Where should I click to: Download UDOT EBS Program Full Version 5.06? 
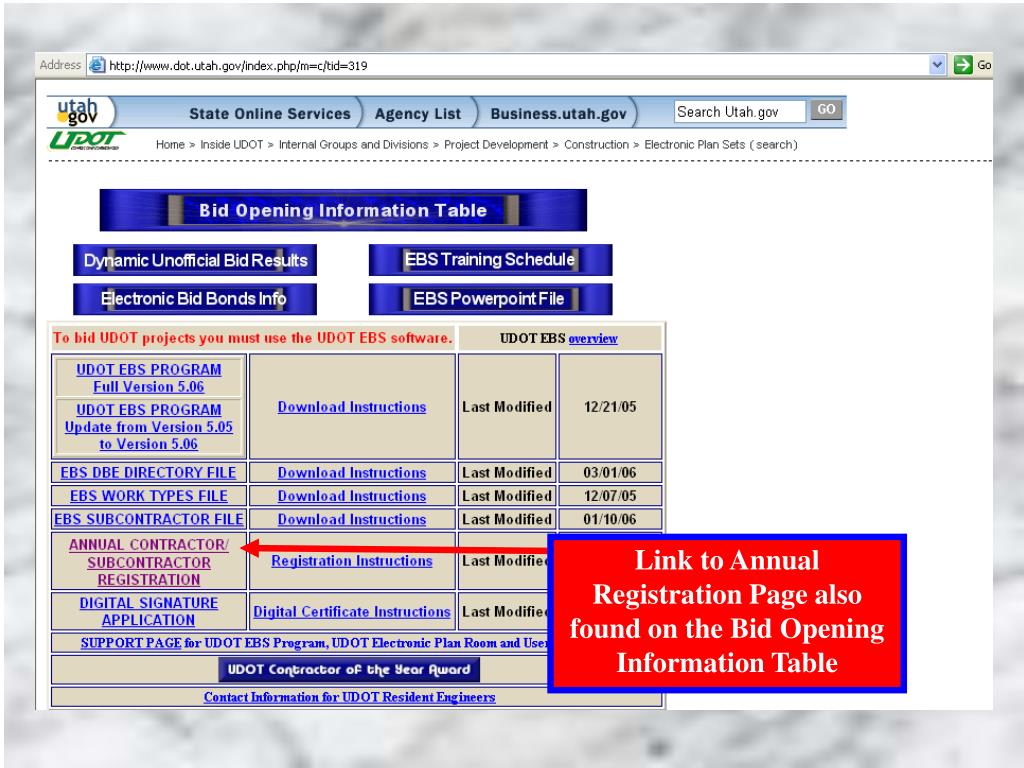coord(149,378)
